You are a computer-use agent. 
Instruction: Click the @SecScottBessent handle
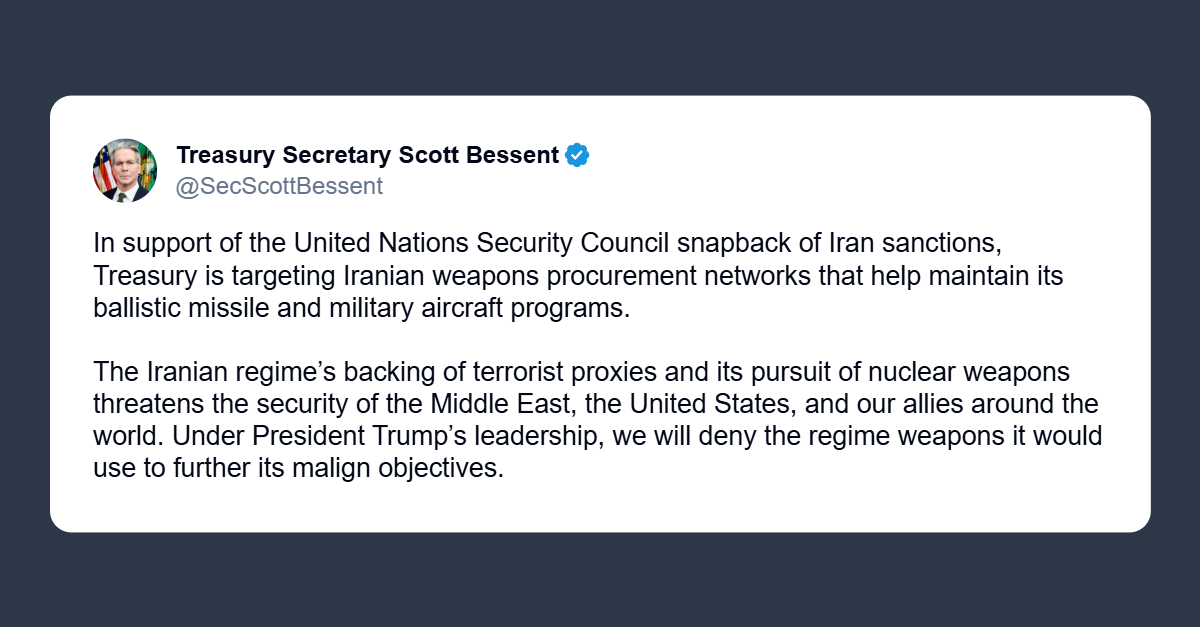(279, 186)
